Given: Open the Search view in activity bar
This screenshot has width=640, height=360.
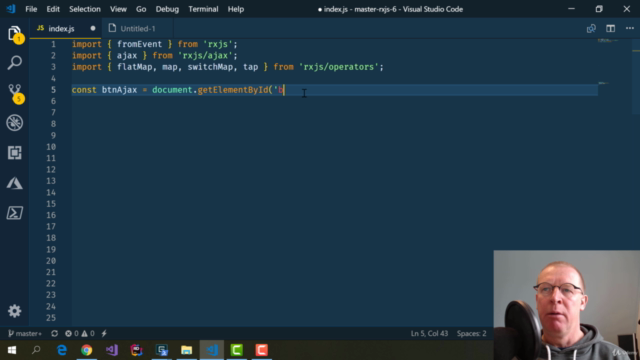Looking at the screenshot, I should click(15, 62).
